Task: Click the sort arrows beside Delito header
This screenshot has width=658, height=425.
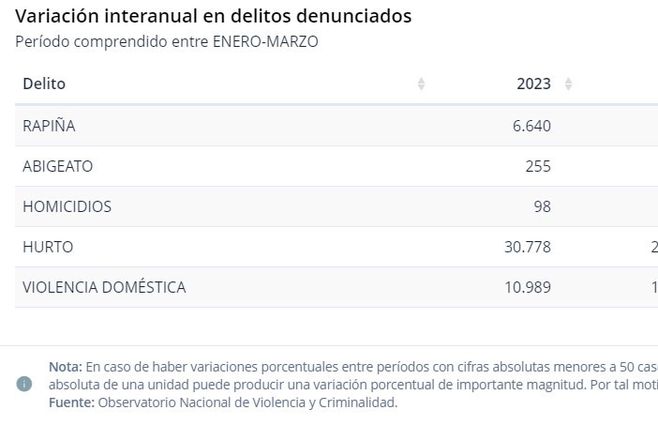Action: (x=421, y=84)
